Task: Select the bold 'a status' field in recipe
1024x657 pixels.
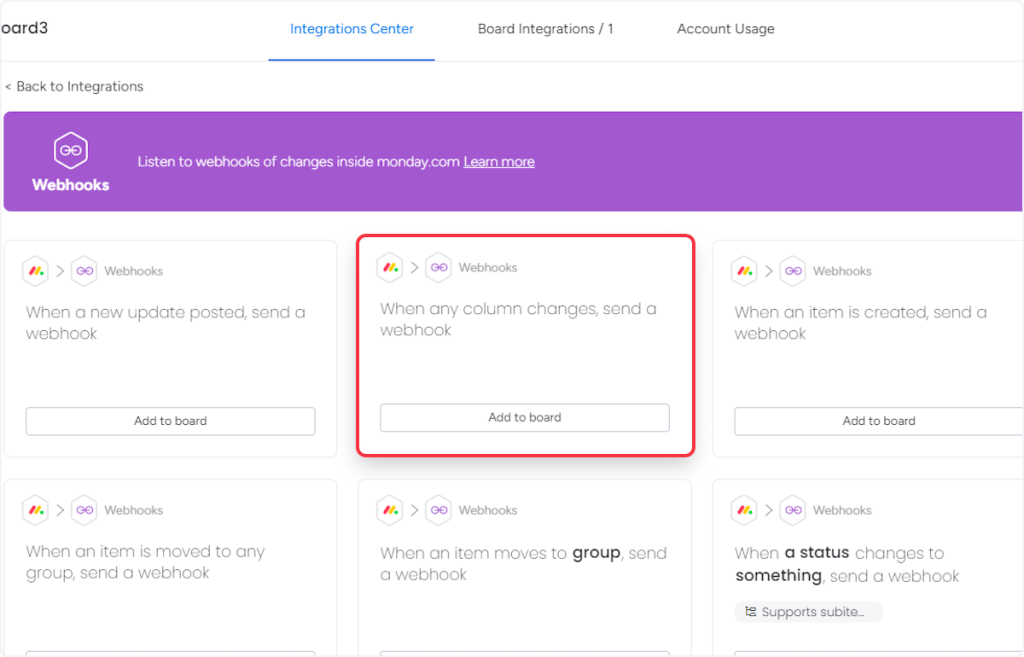Action: (817, 553)
